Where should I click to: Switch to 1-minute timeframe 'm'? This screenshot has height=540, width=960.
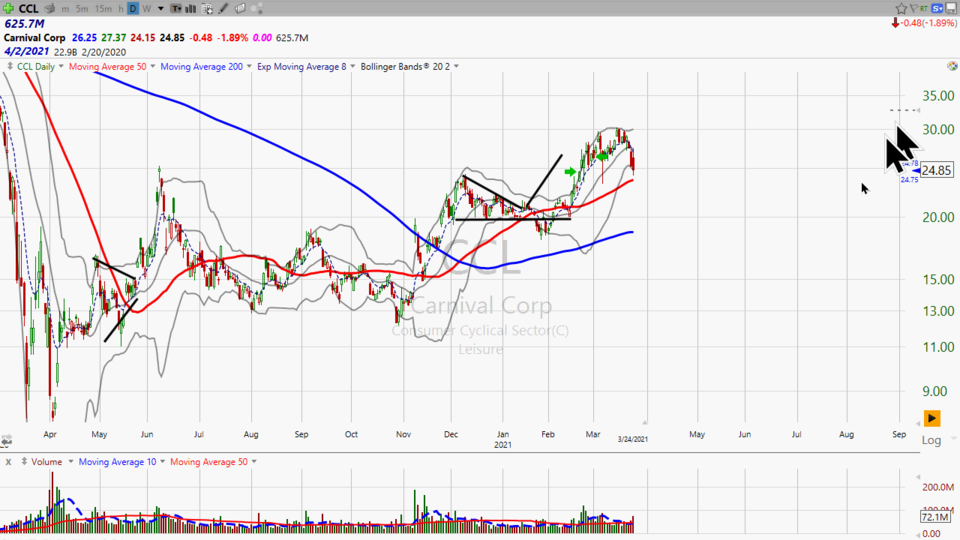coord(66,9)
